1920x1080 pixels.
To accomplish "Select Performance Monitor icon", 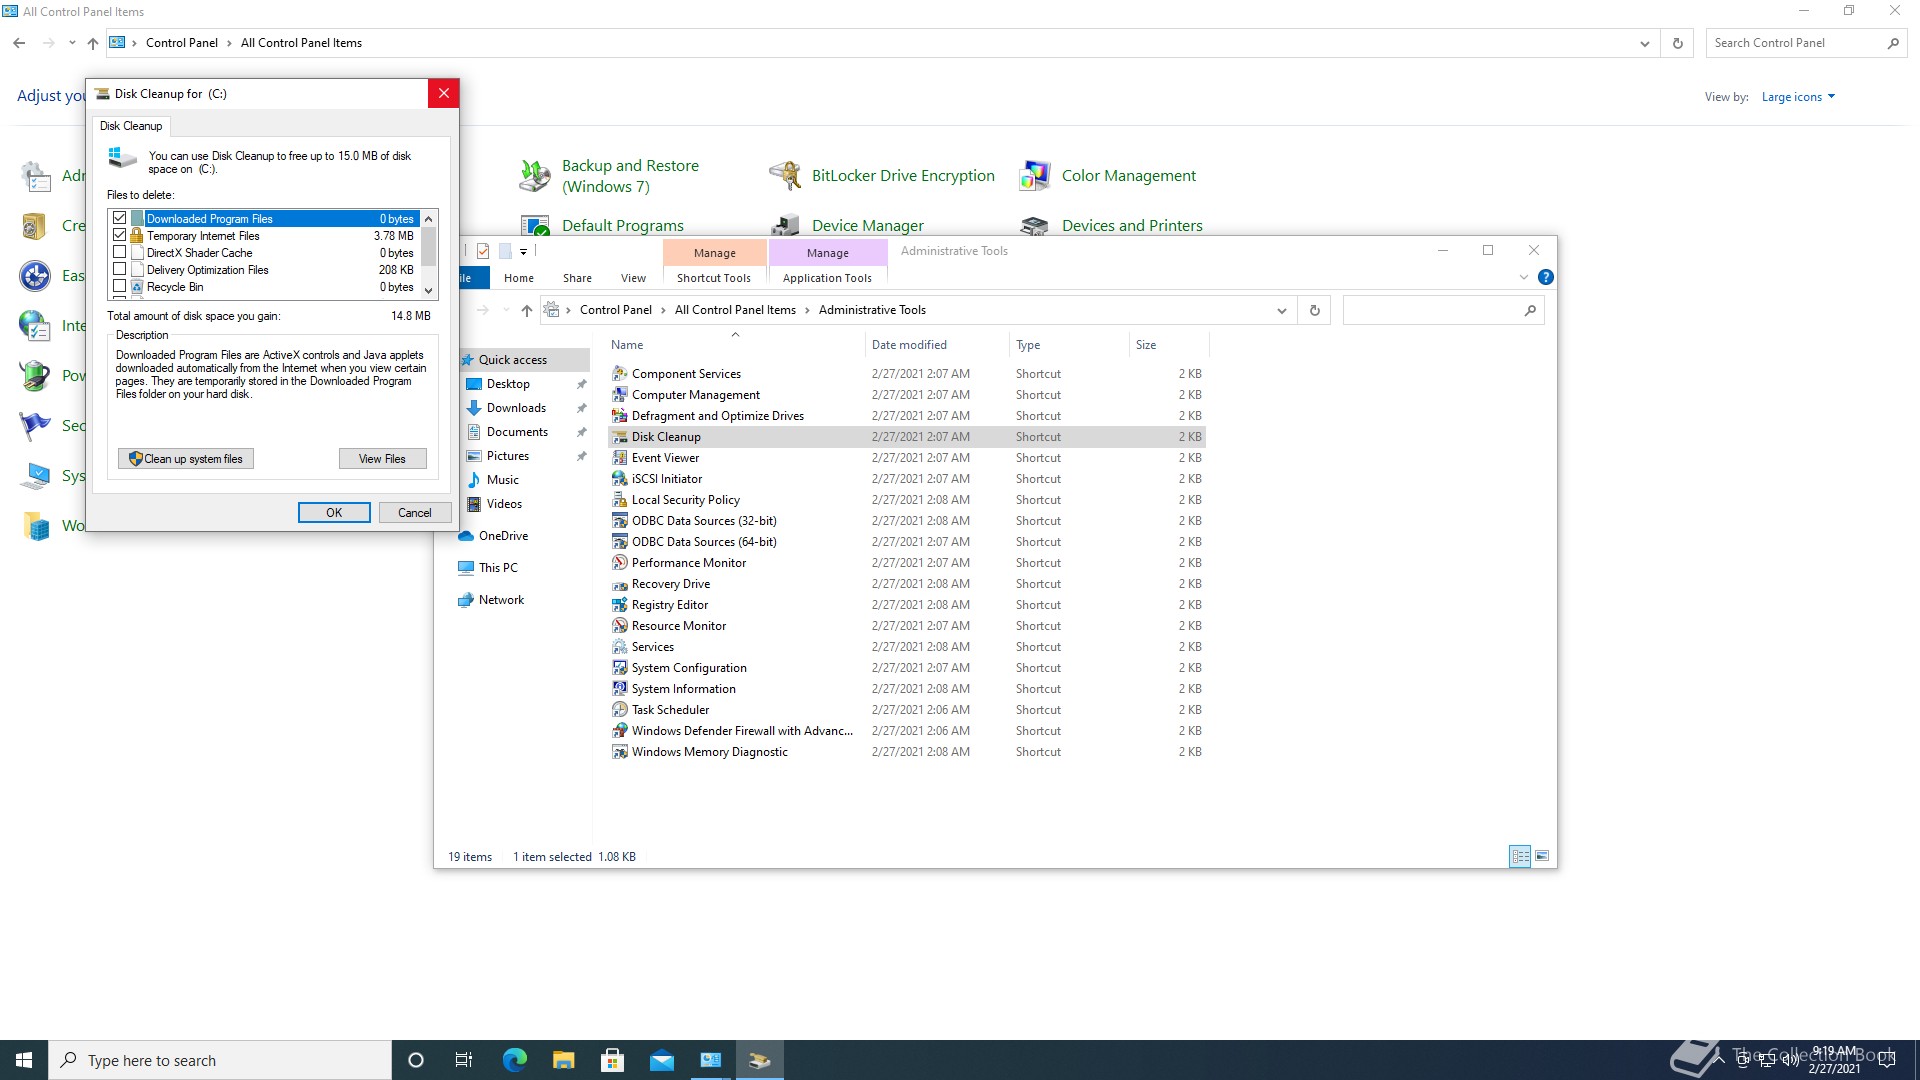I will pyautogui.click(x=620, y=562).
